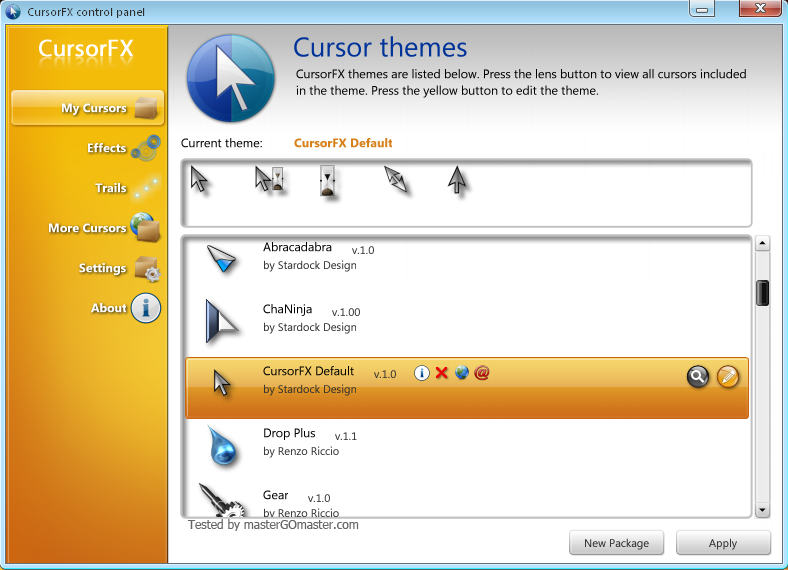Image resolution: width=788 pixels, height=570 pixels.
Task: Click the lens button to view all cursors
Action: (x=698, y=376)
